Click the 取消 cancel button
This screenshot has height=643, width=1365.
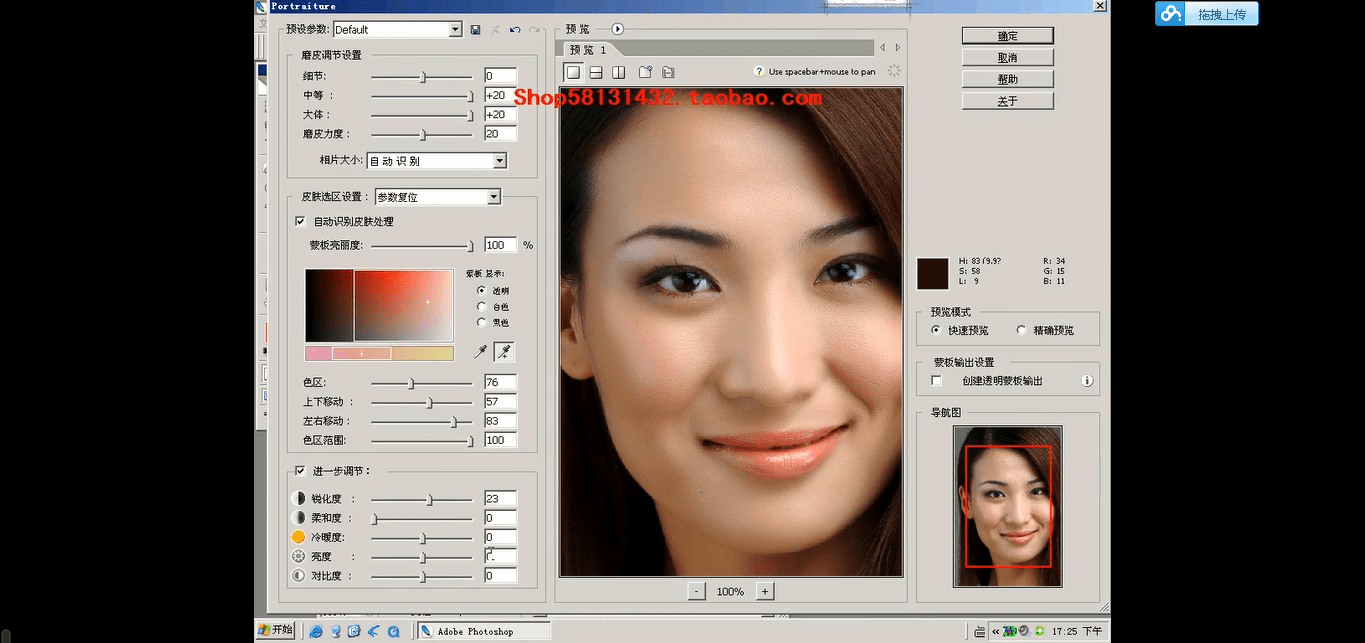point(1008,58)
